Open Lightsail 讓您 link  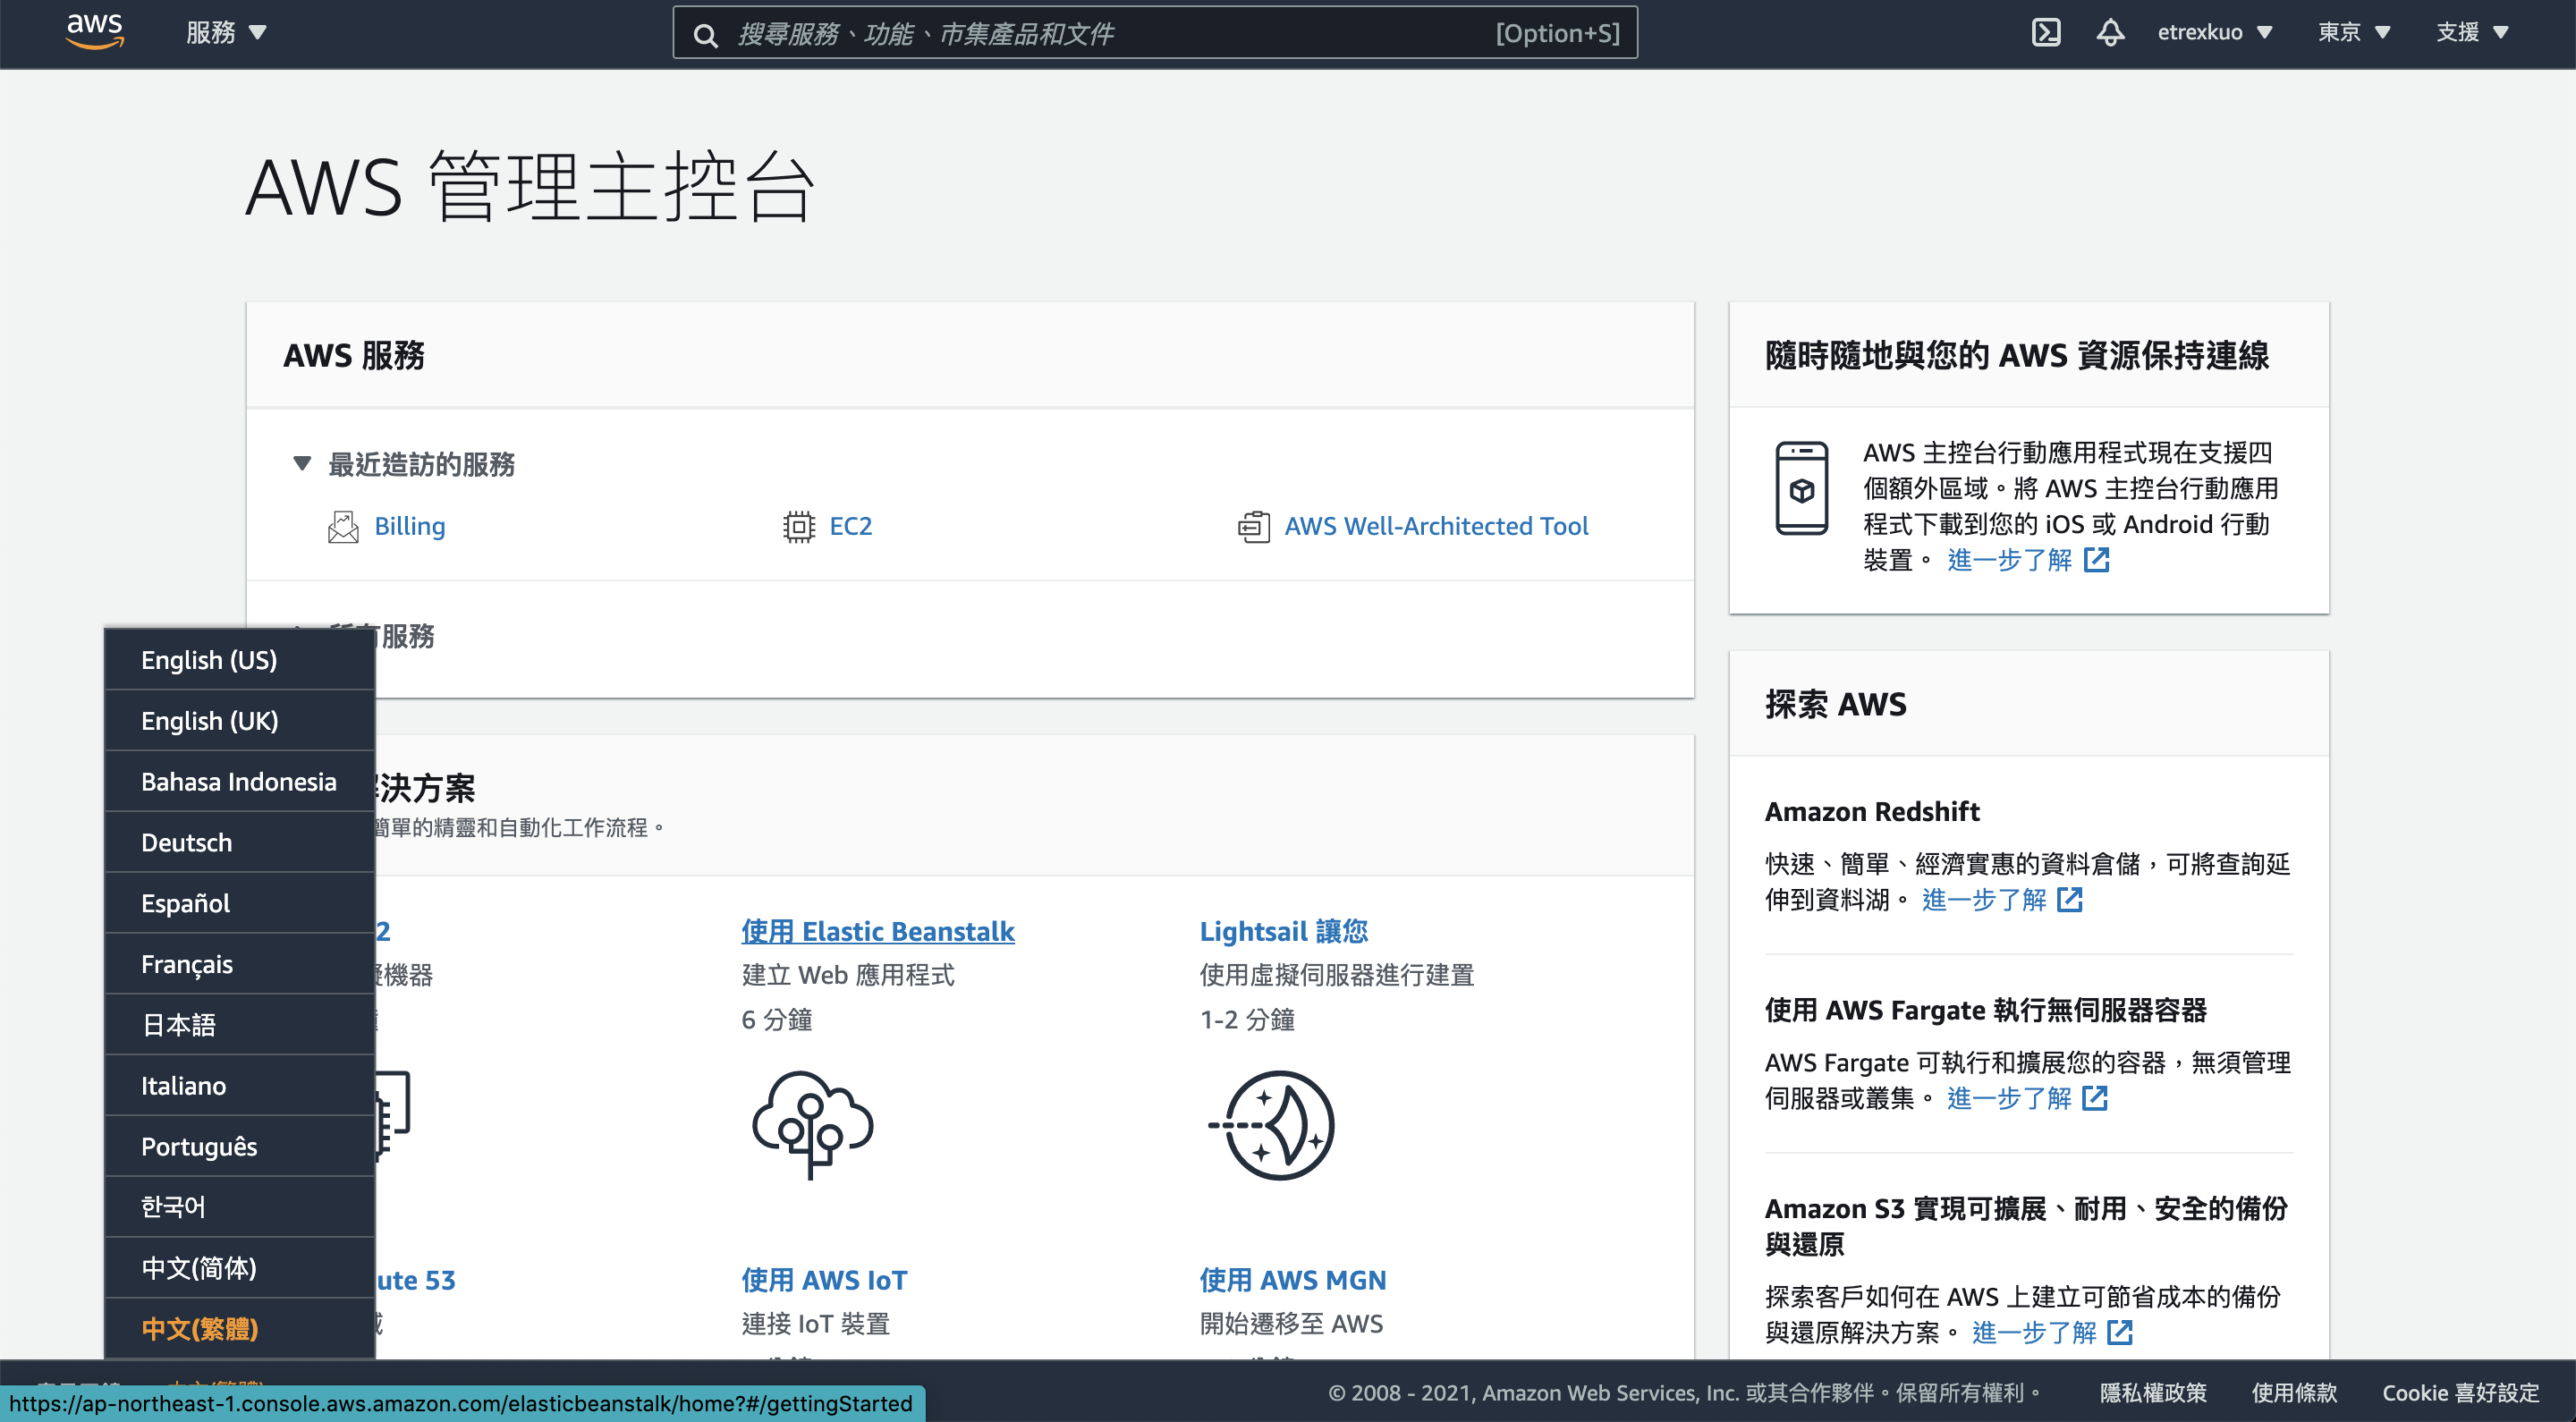point(1284,931)
